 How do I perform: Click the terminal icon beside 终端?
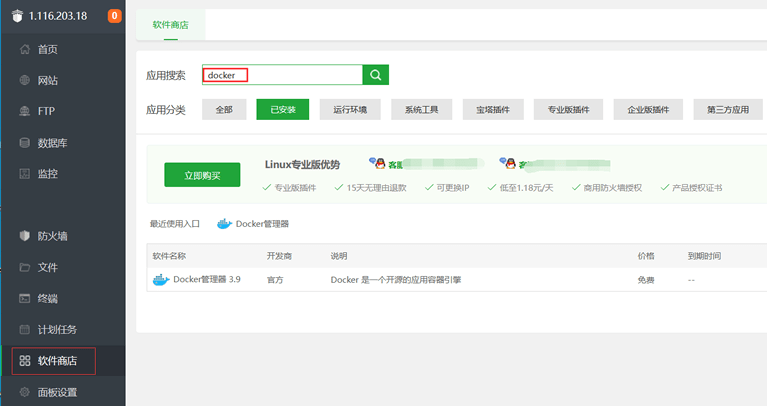[24, 298]
